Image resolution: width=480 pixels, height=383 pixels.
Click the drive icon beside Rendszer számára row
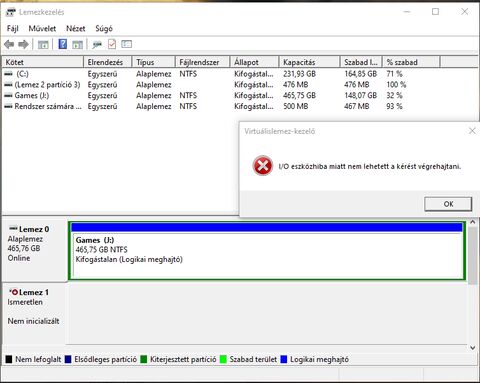point(8,106)
